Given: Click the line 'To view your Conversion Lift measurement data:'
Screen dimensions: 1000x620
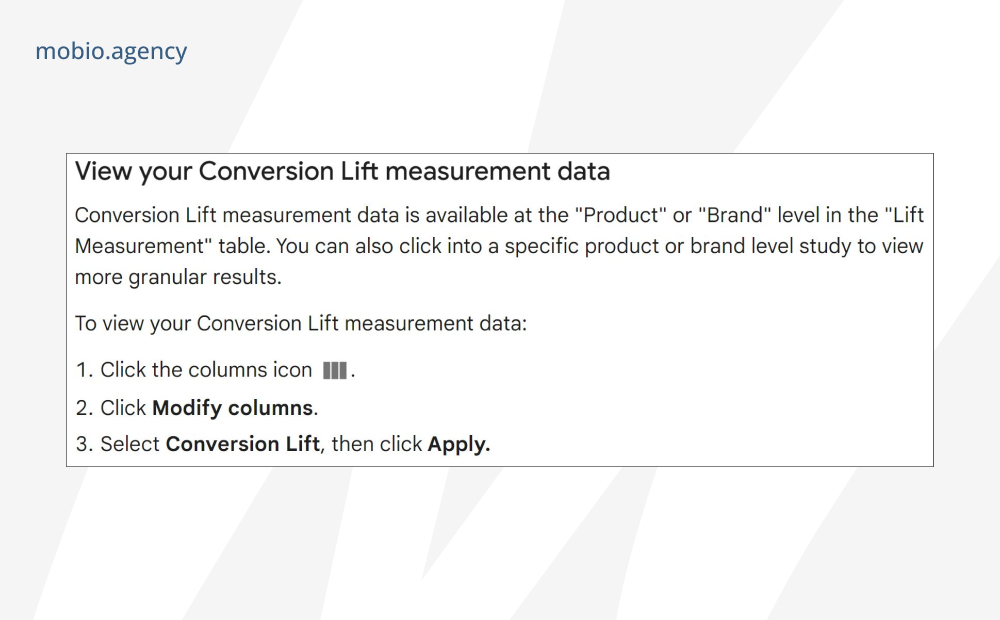Looking at the screenshot, I should [301, 323].
